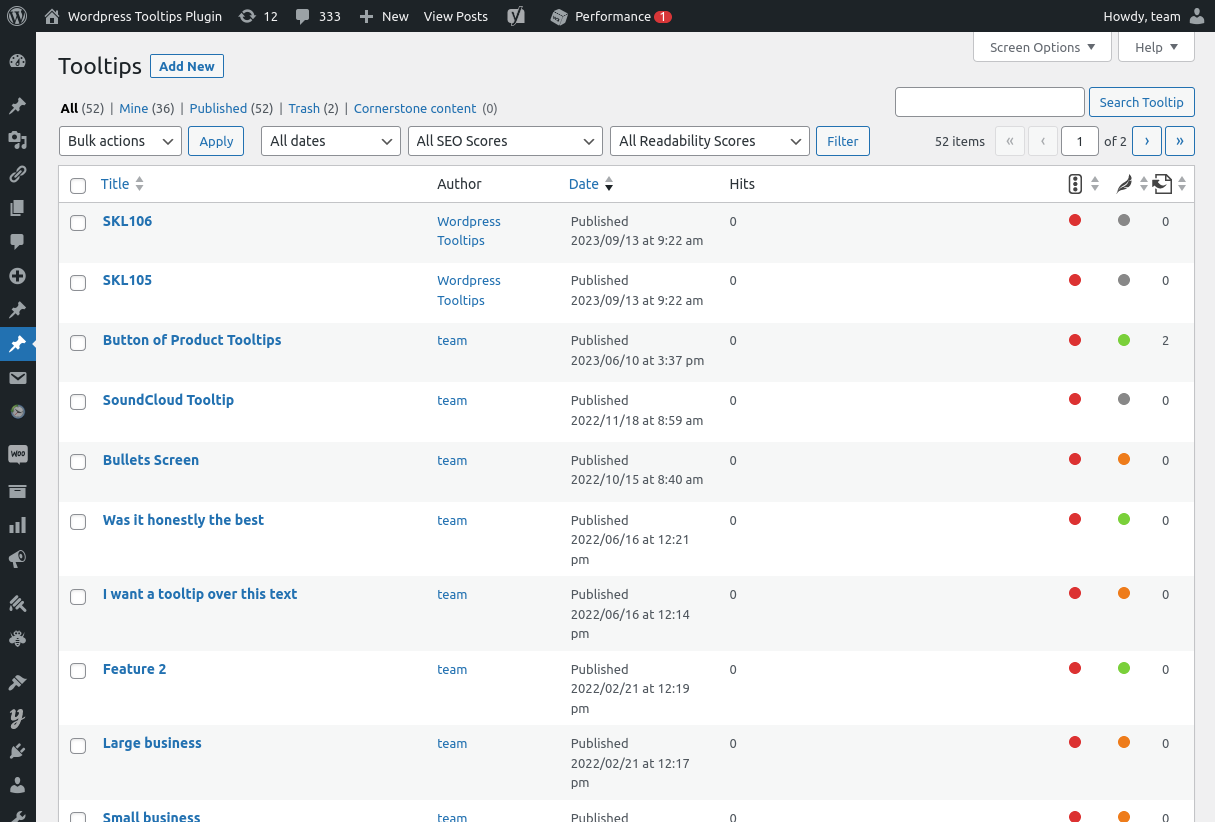This screenshot has width=1215, height=822.
Task: Select the Bullets Screen row checkbox
Action: coord(78,462)
